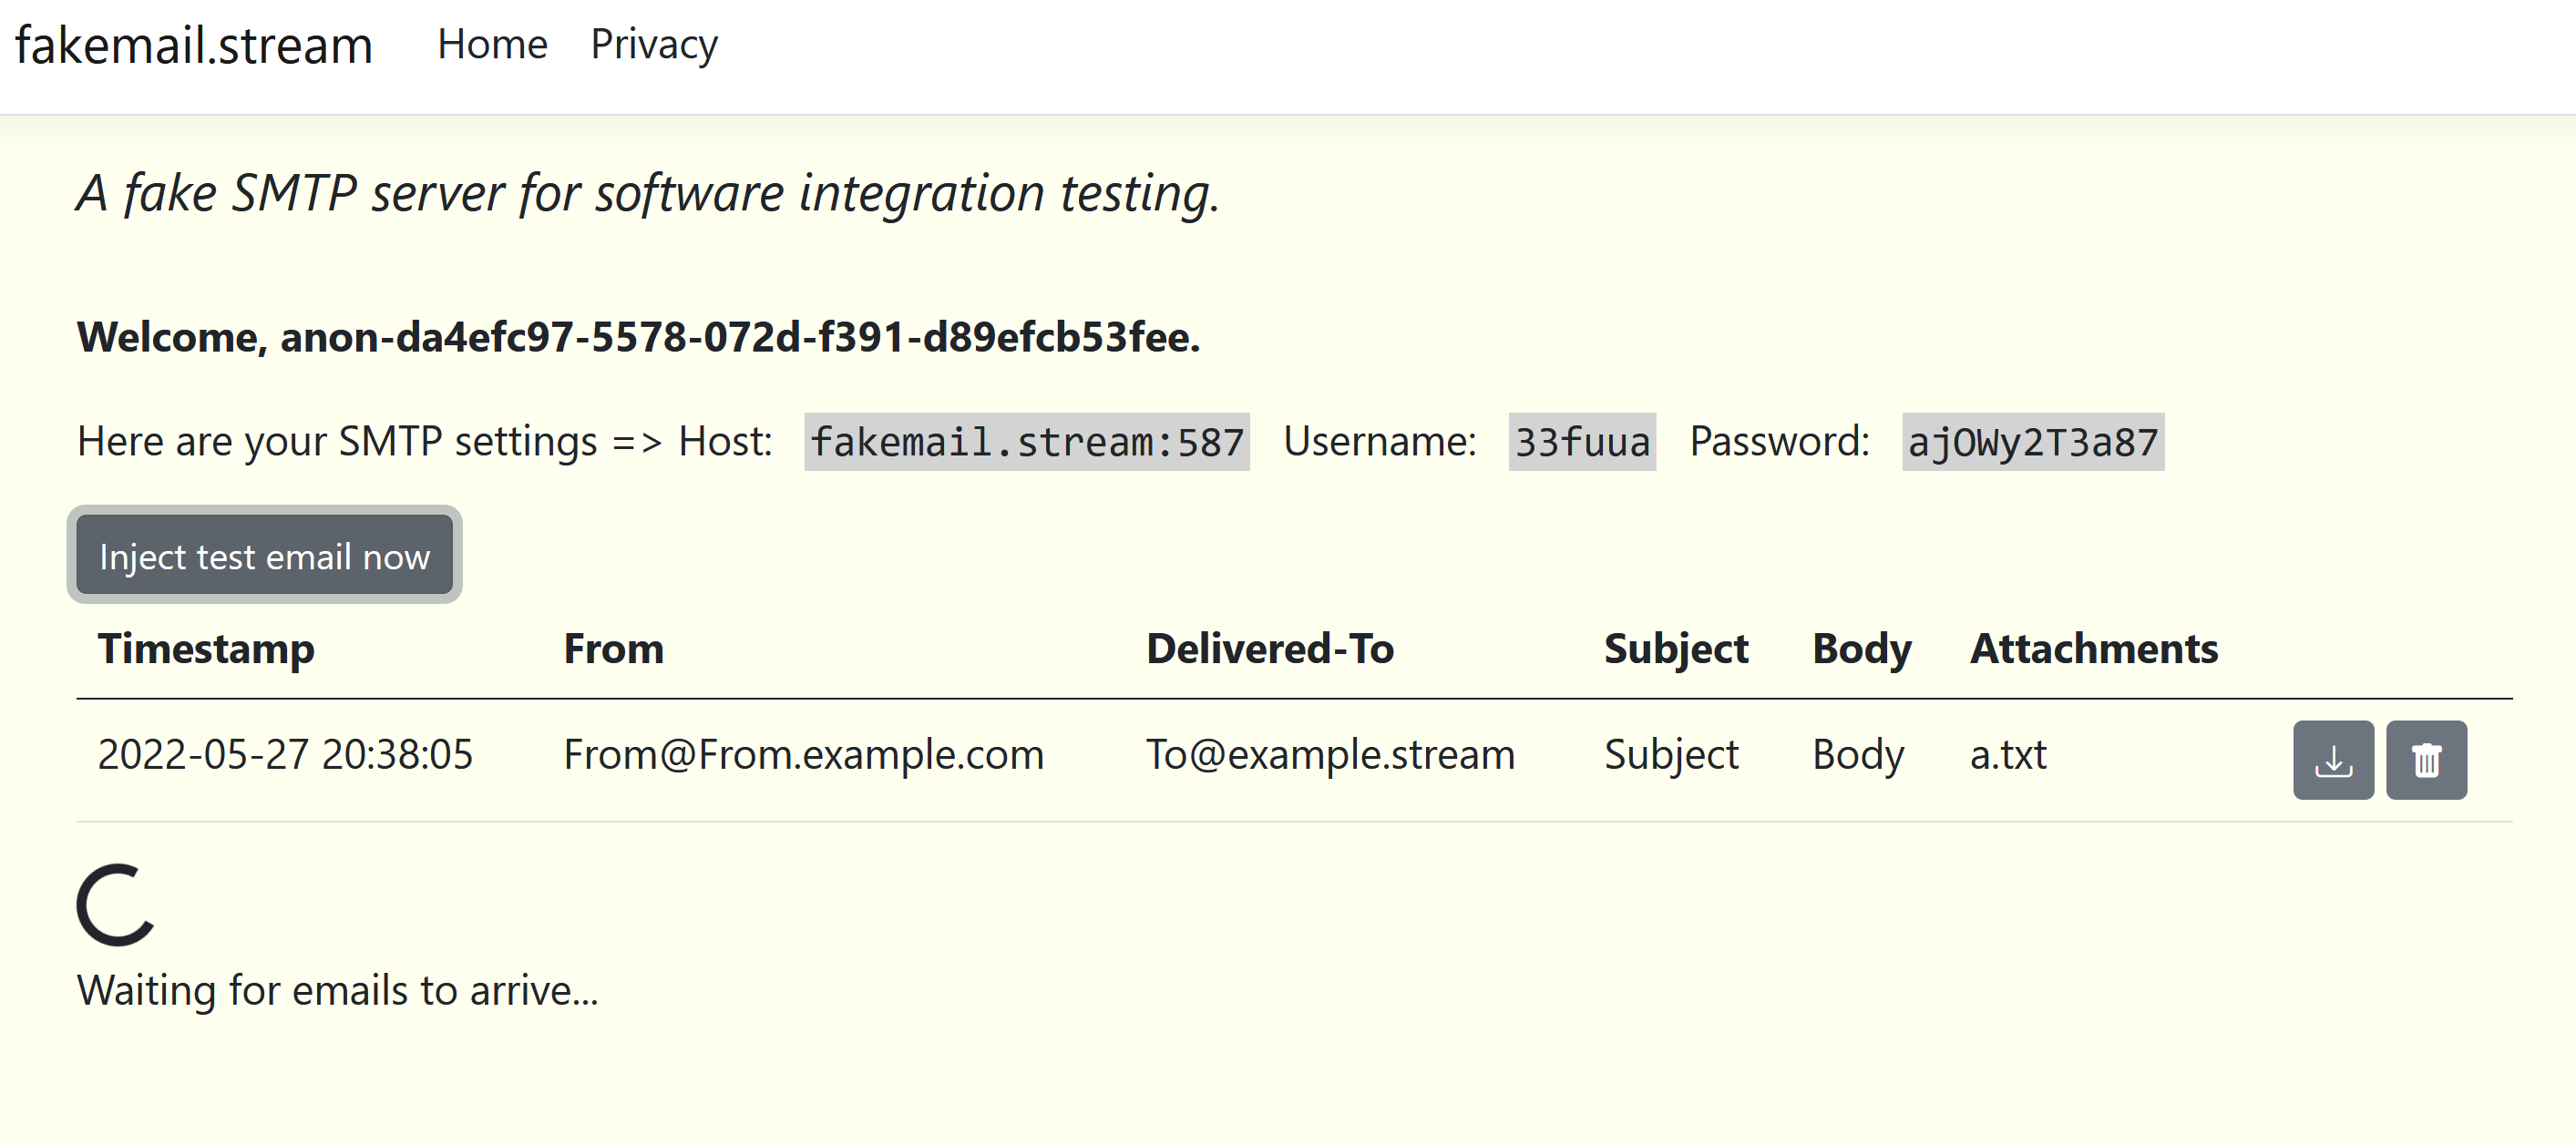Click the trash delete email icon
This screenshot has width=2576, height=1145.
2425,760
